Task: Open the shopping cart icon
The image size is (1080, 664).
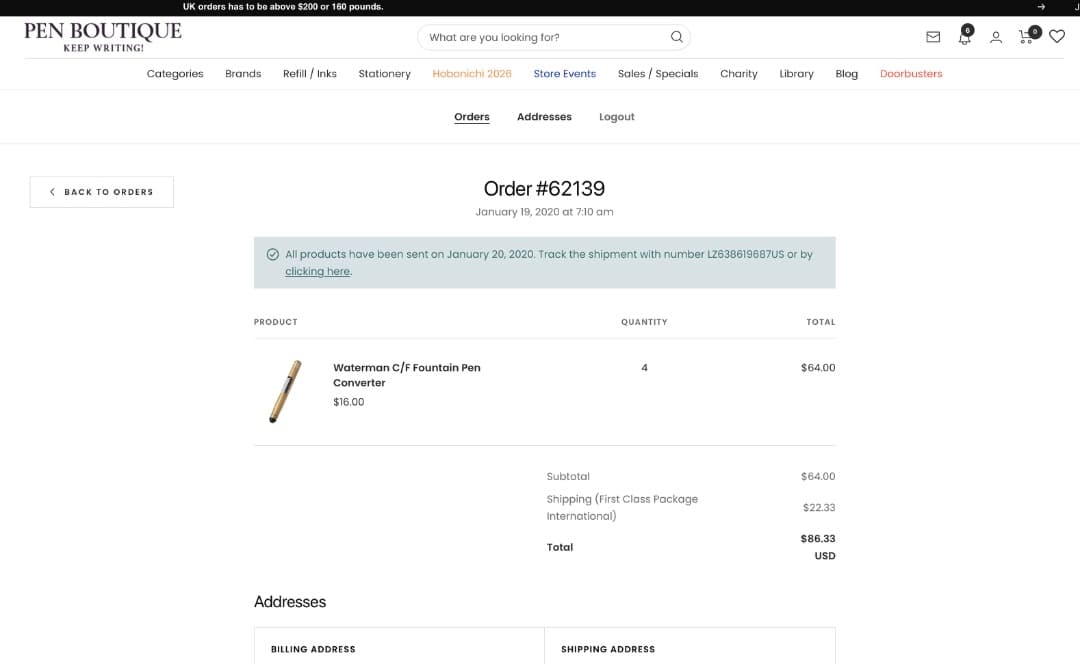Action: (x=1028, y=36)
